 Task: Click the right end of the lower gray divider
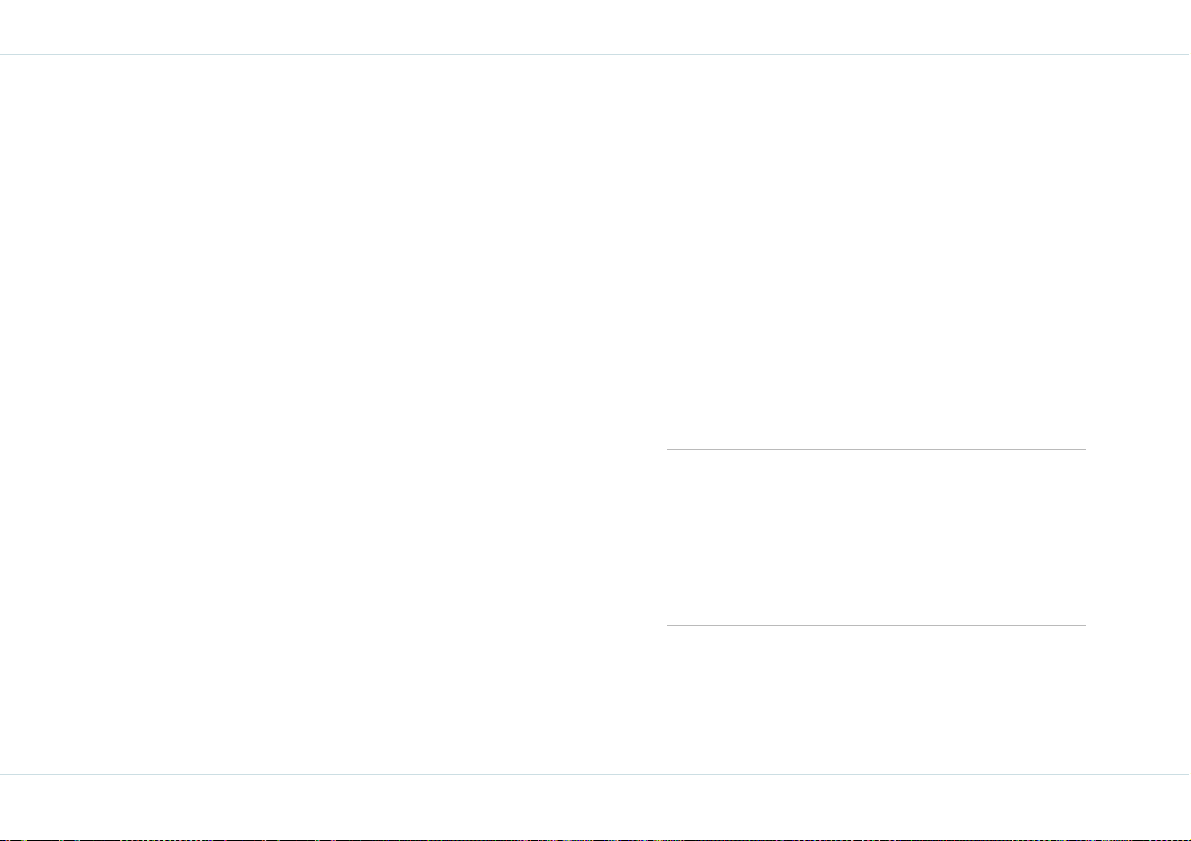pos(1084,625)
